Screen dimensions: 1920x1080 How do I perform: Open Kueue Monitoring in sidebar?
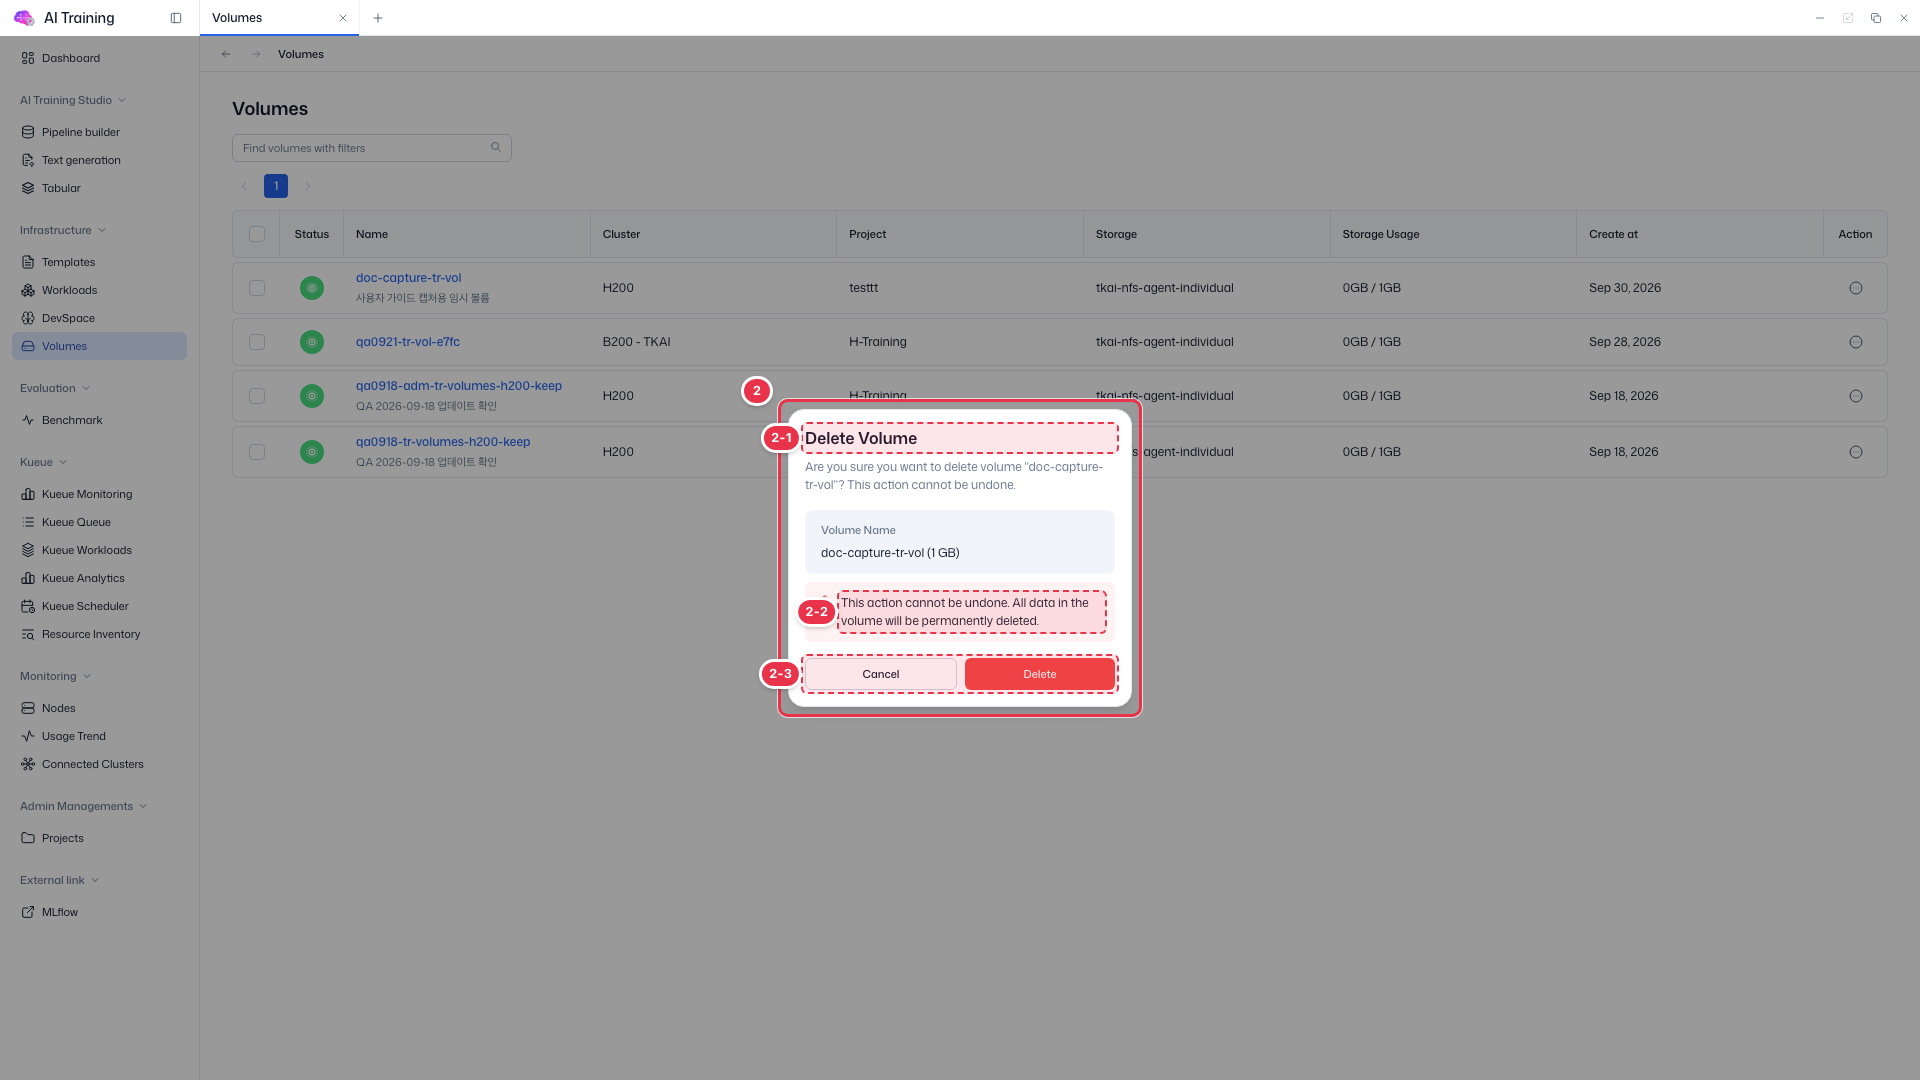(x=99, y=494)
